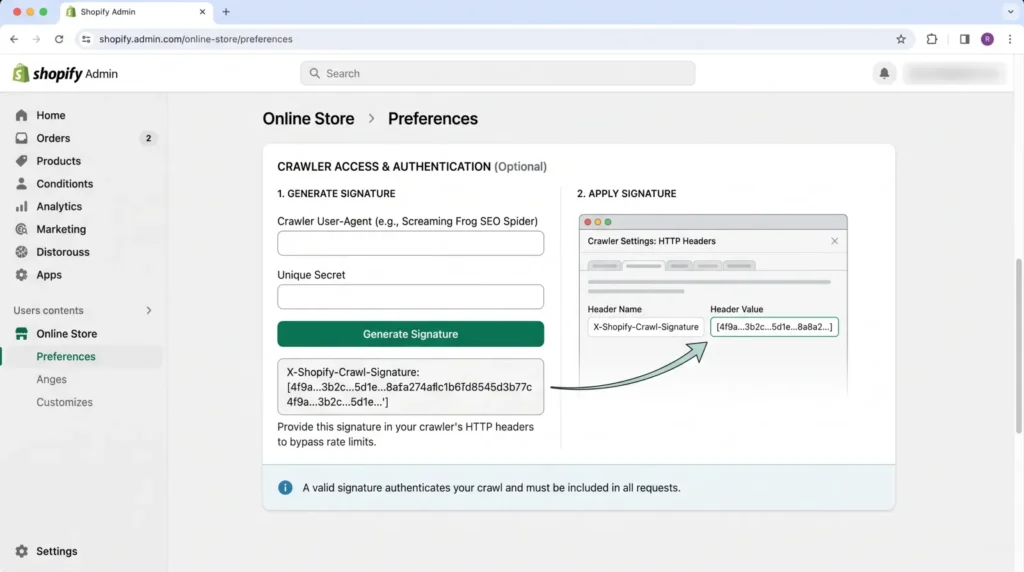Open browser extensions puzzle icon
This screenshot has height=572, width=1024.
(x=932, y=39)
